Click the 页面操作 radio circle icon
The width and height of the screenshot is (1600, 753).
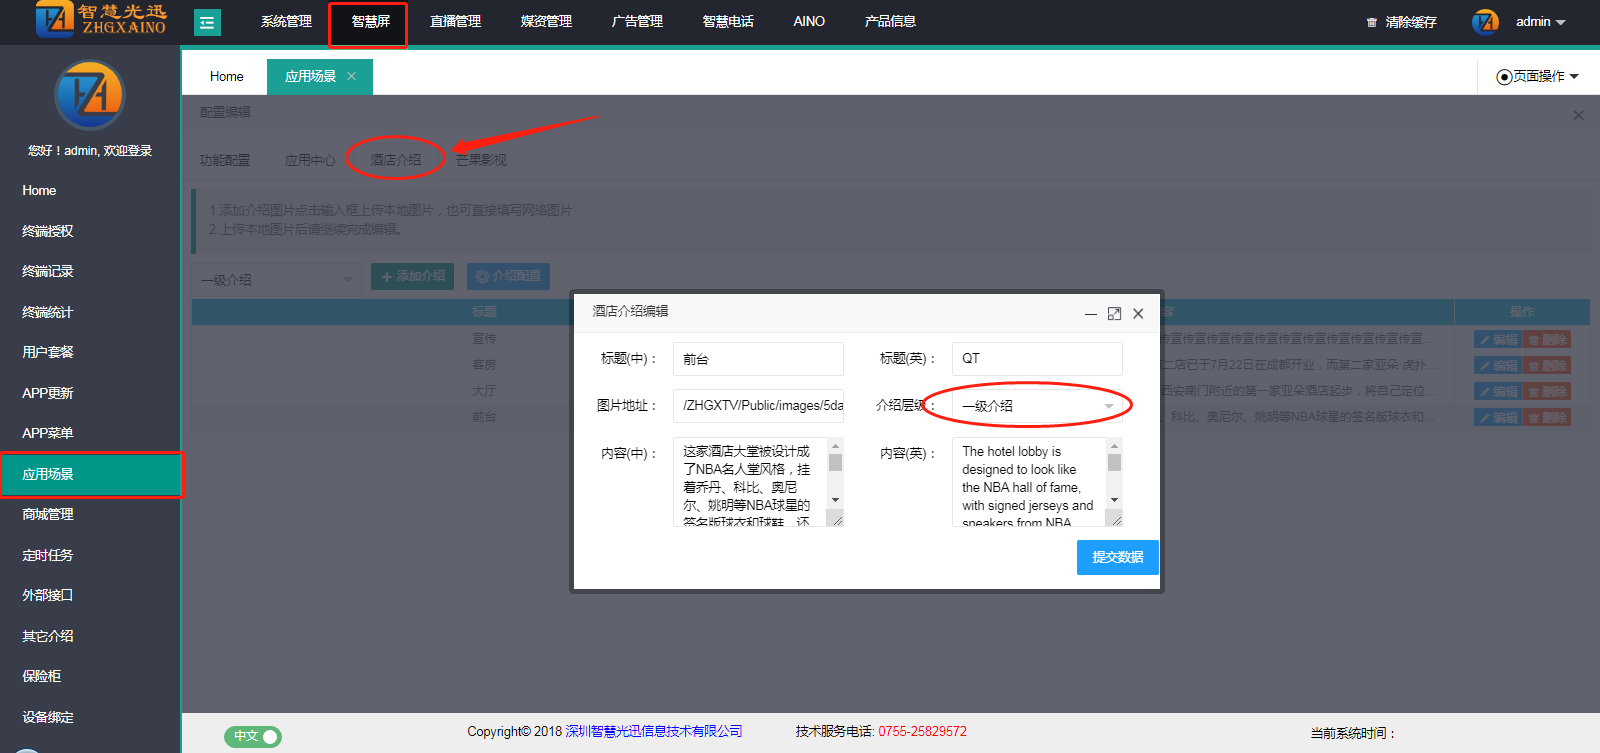[1504, 77]
